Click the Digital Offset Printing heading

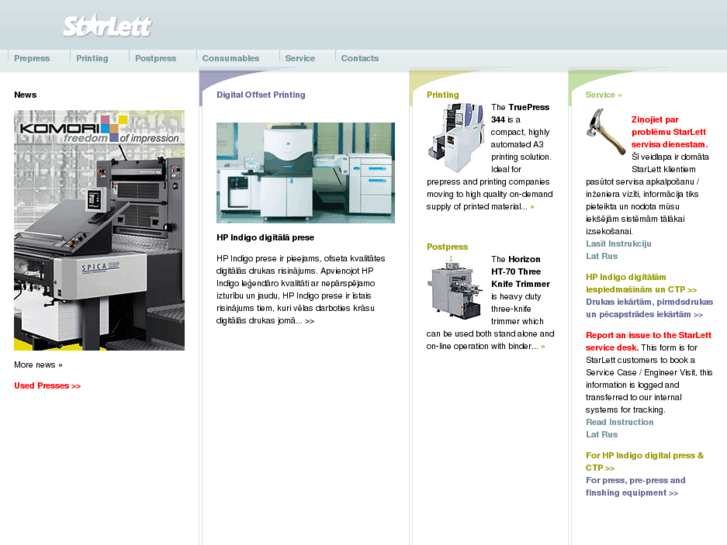(x=261, y=95)
